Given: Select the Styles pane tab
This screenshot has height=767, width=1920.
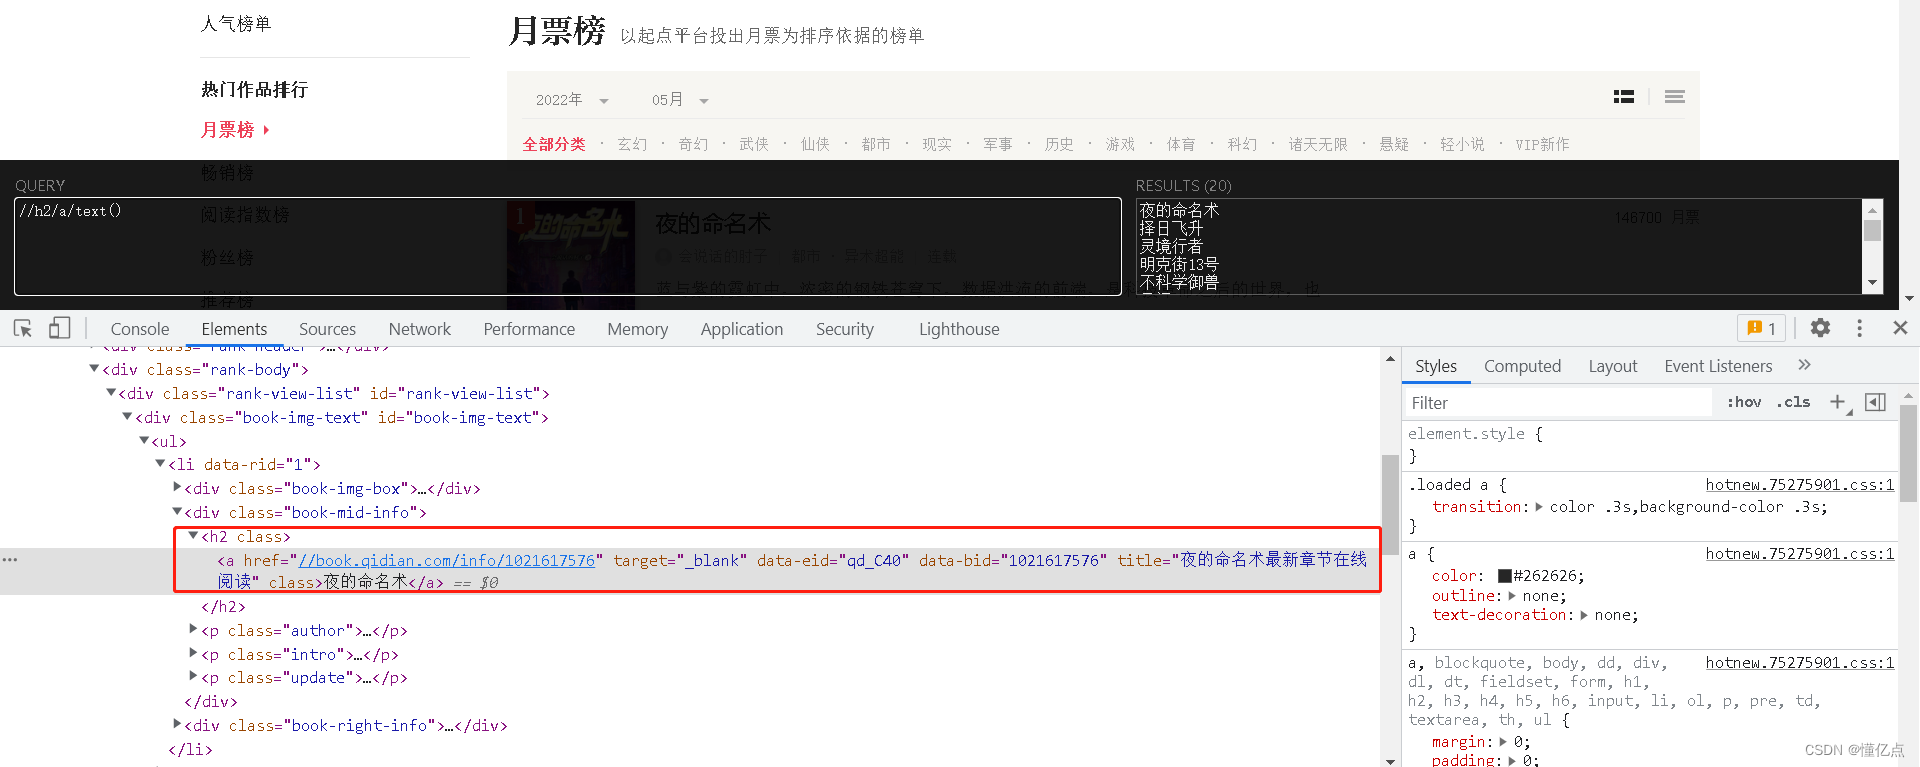Looking at the screenshot, I should click(1436, 366).
